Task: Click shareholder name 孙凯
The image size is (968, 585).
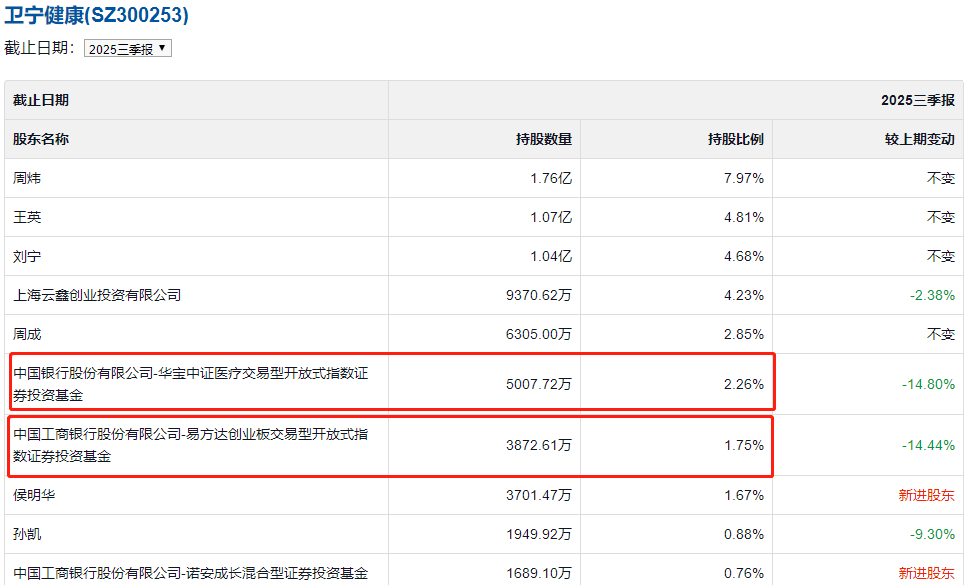Action: pyautogui.click(x=27, y=534)
